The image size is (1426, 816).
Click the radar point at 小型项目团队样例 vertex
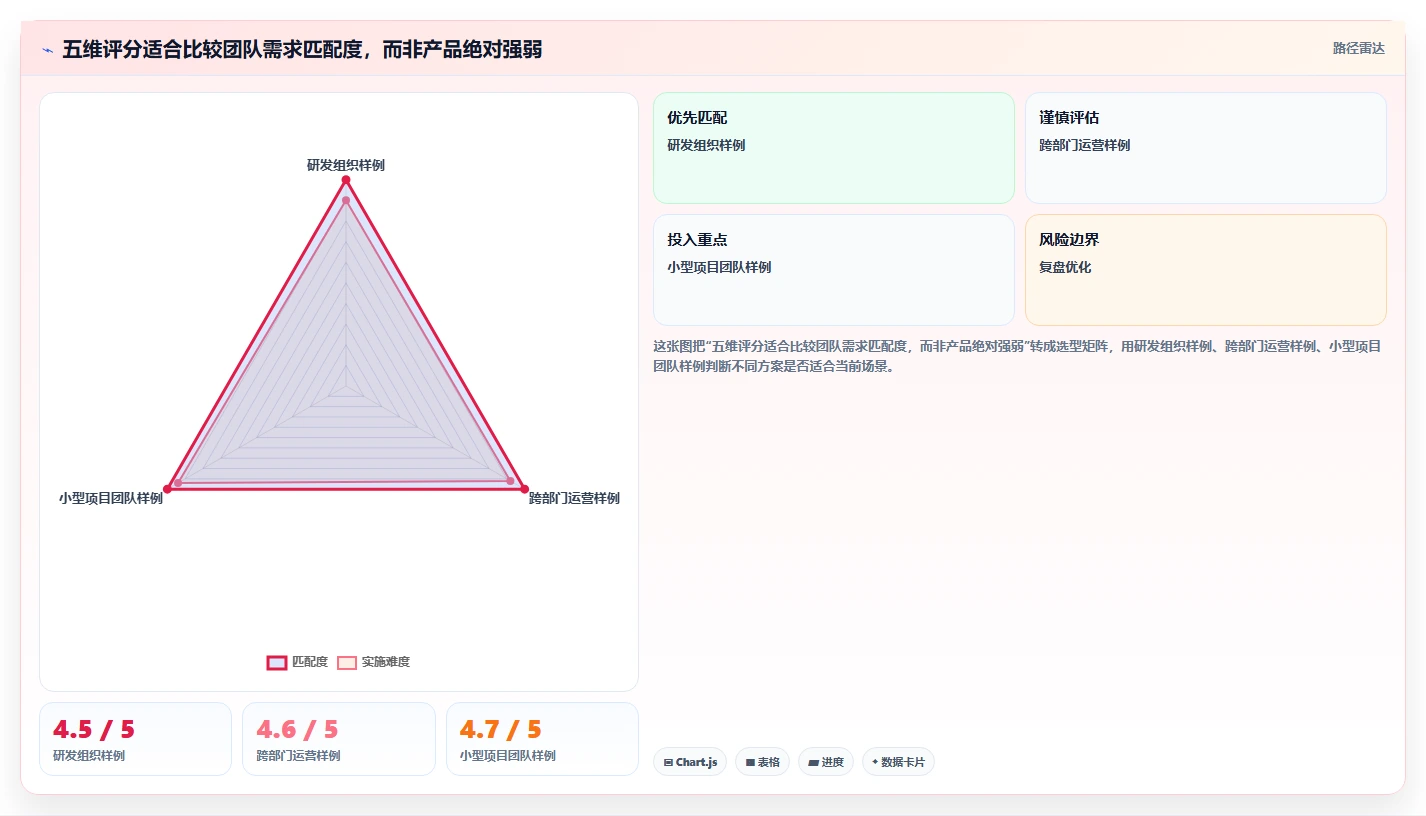(x=167, y=489)
